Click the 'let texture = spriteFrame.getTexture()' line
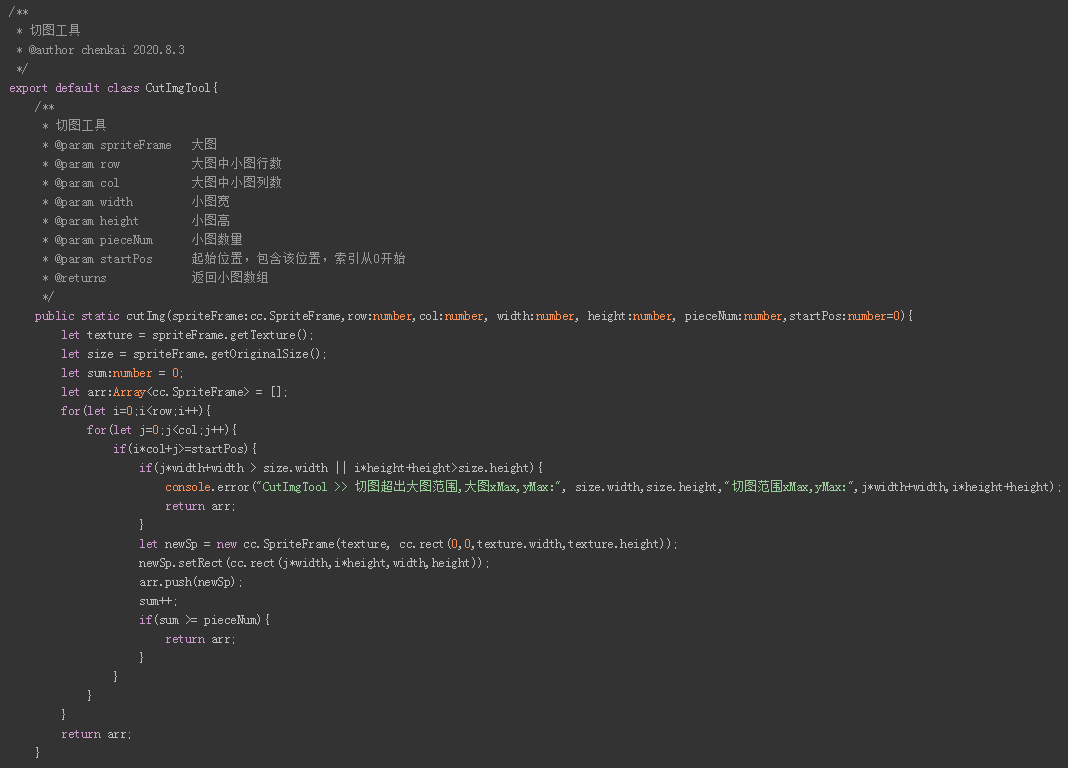The height and width of the screenshot is (768, 1068). (x=187, y=335)
